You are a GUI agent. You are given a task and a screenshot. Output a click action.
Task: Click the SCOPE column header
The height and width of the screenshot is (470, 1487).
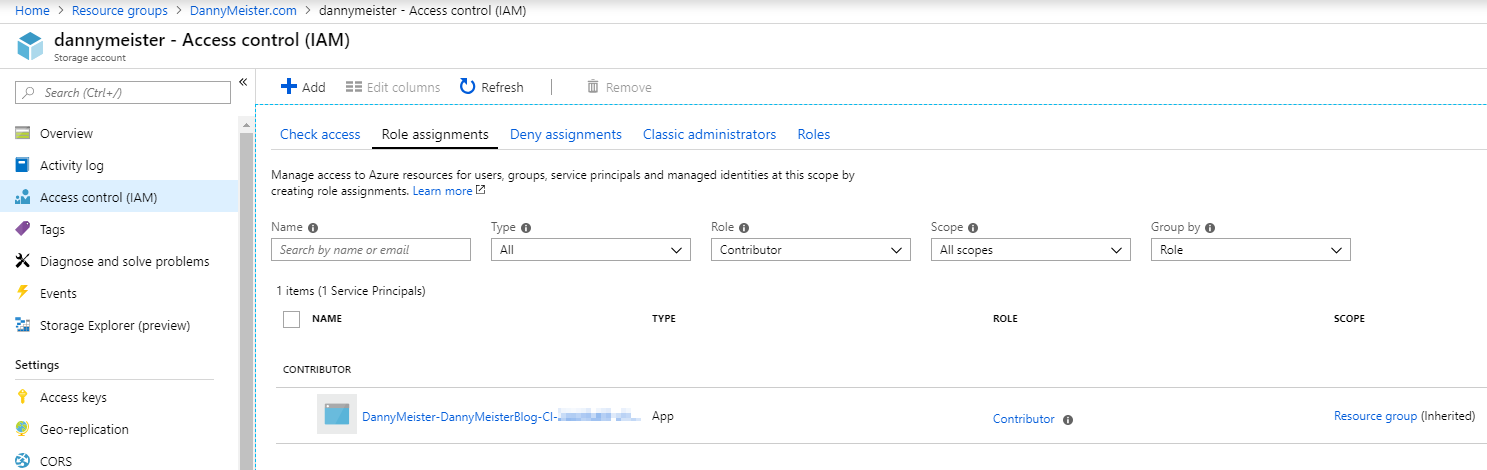[1349, 319]
